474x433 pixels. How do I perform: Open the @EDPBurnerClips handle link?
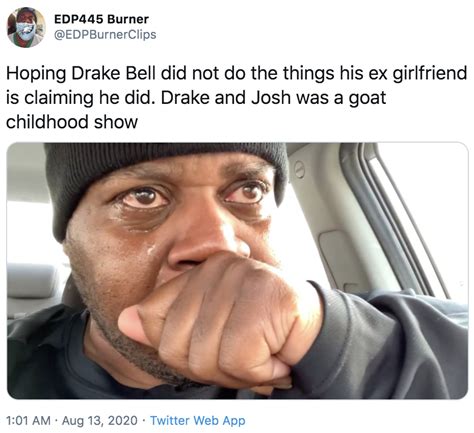105,35
